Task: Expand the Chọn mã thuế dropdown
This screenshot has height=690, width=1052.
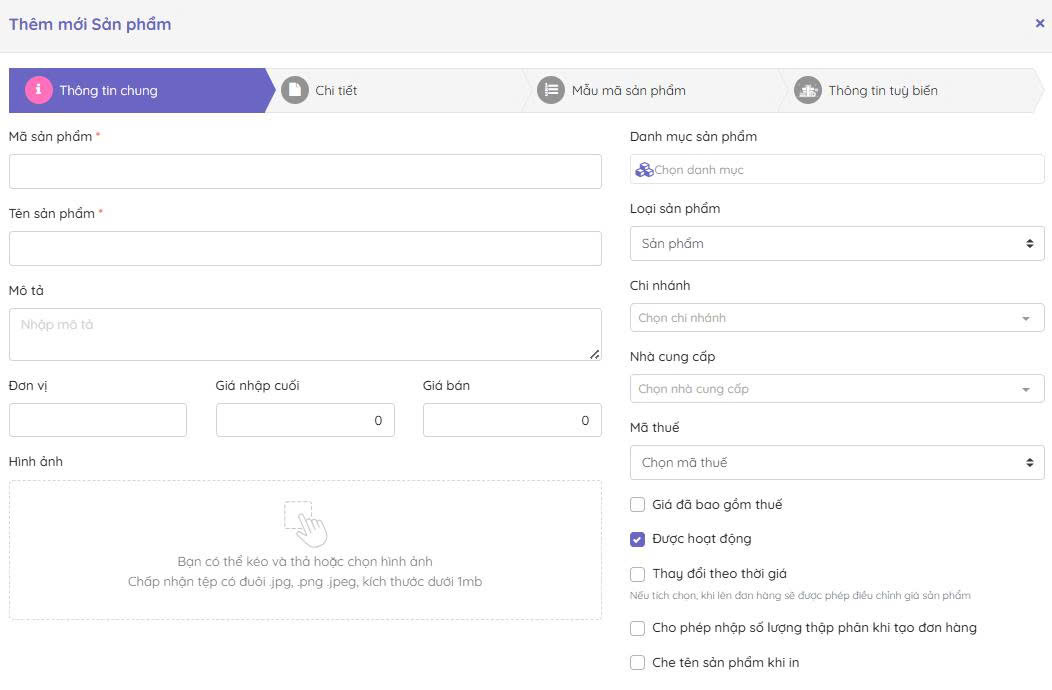Action: (x=836, y=463)
